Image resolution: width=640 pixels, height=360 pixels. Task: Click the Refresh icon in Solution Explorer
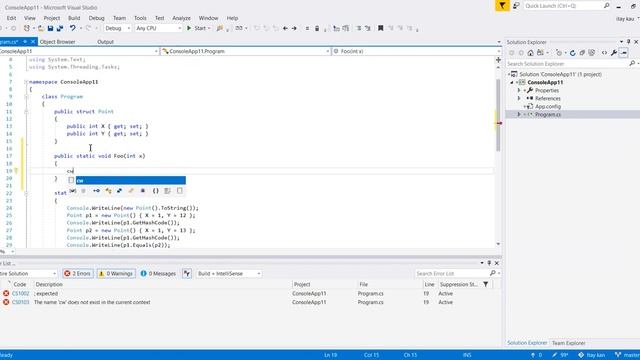click(572, 53)
